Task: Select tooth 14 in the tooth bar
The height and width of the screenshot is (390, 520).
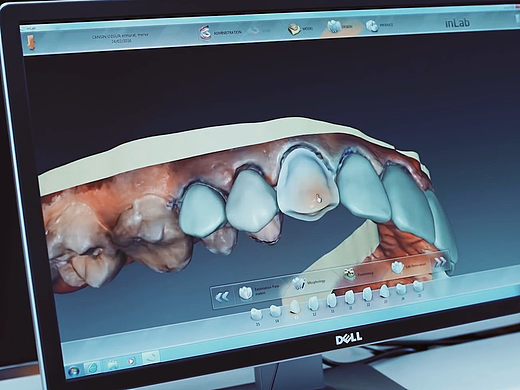Action: tap(275, 313)
